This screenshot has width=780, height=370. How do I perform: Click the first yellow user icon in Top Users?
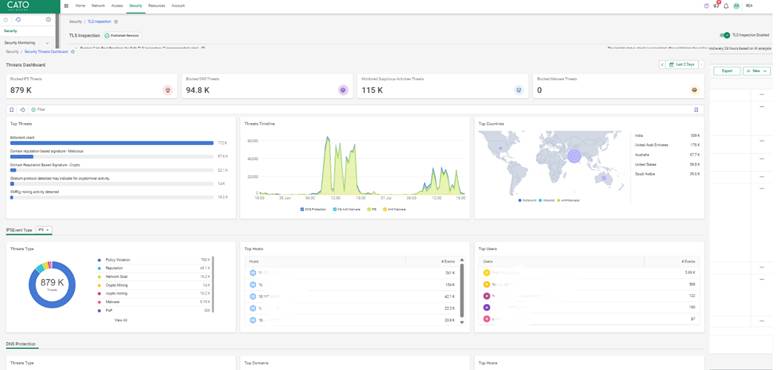pyautogui.click(x=487, y=273)
